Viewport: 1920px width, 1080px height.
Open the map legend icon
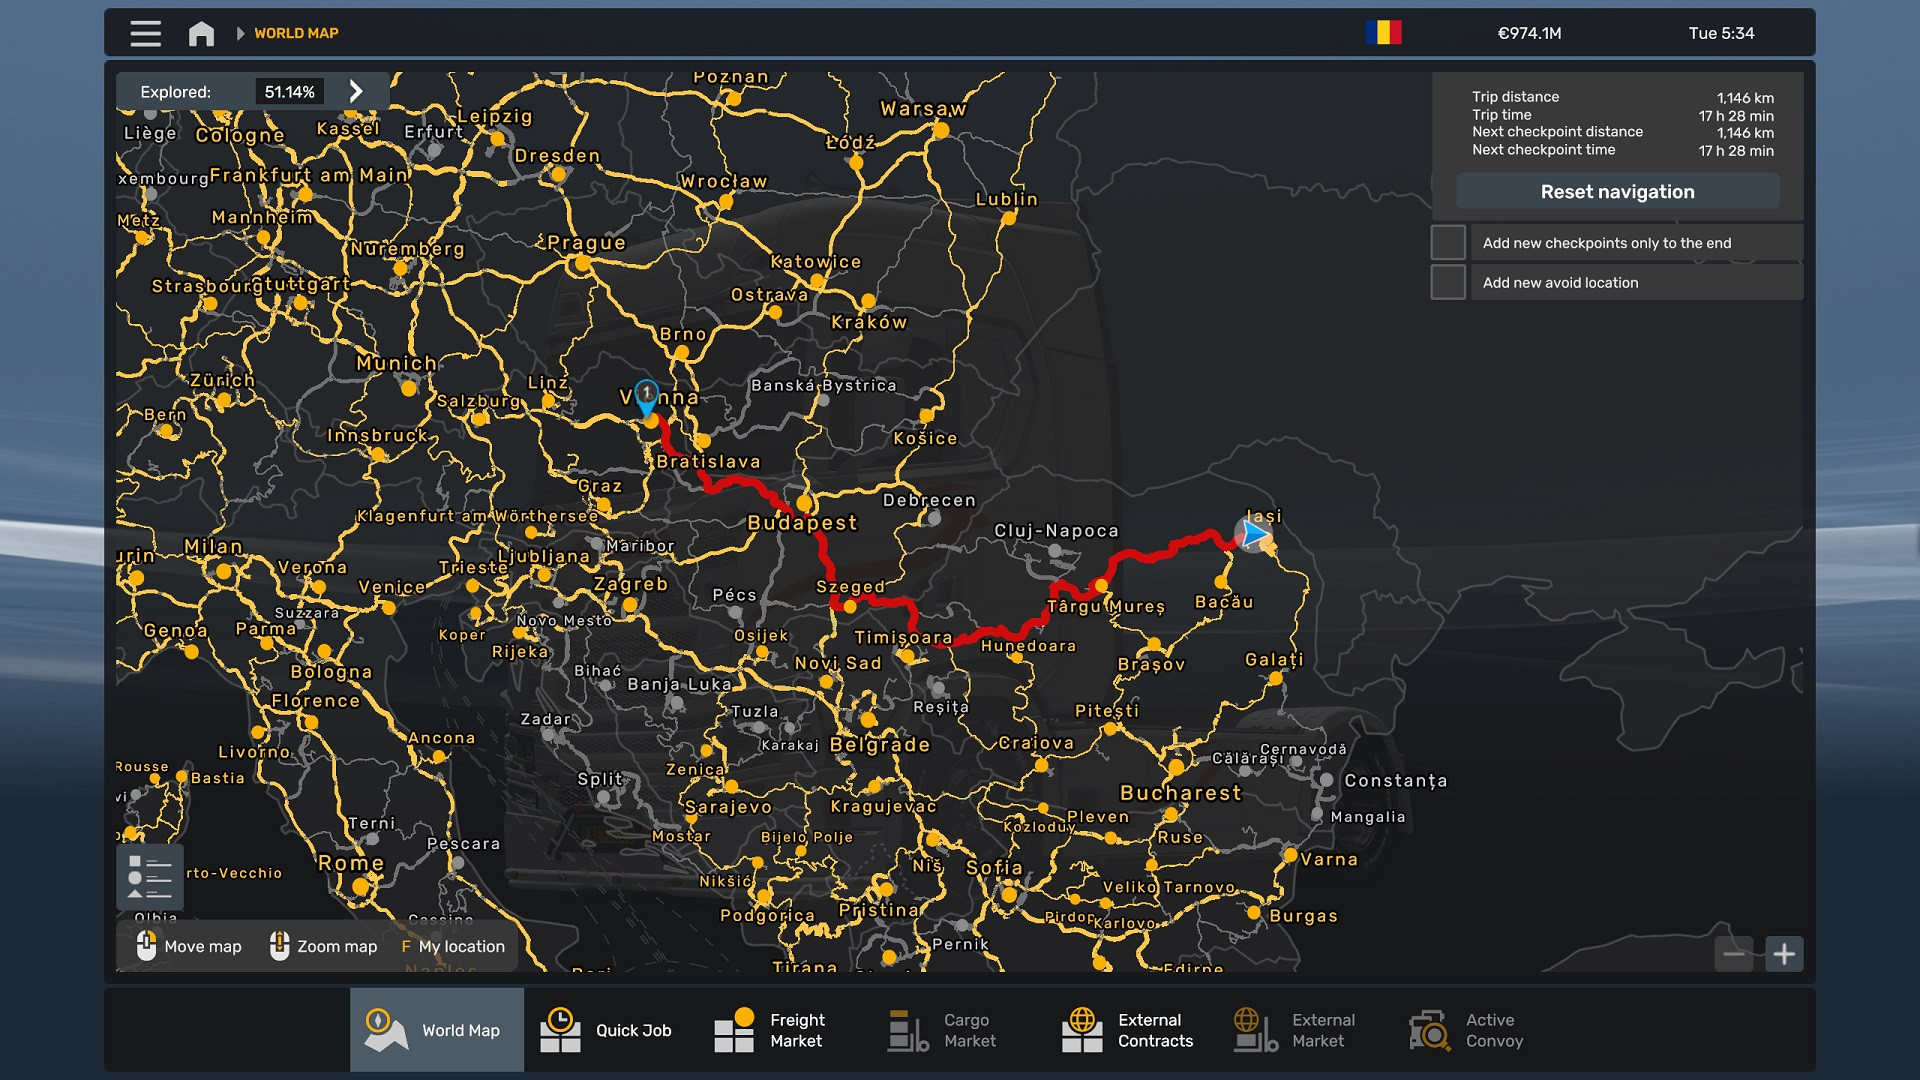pos(149,877)
